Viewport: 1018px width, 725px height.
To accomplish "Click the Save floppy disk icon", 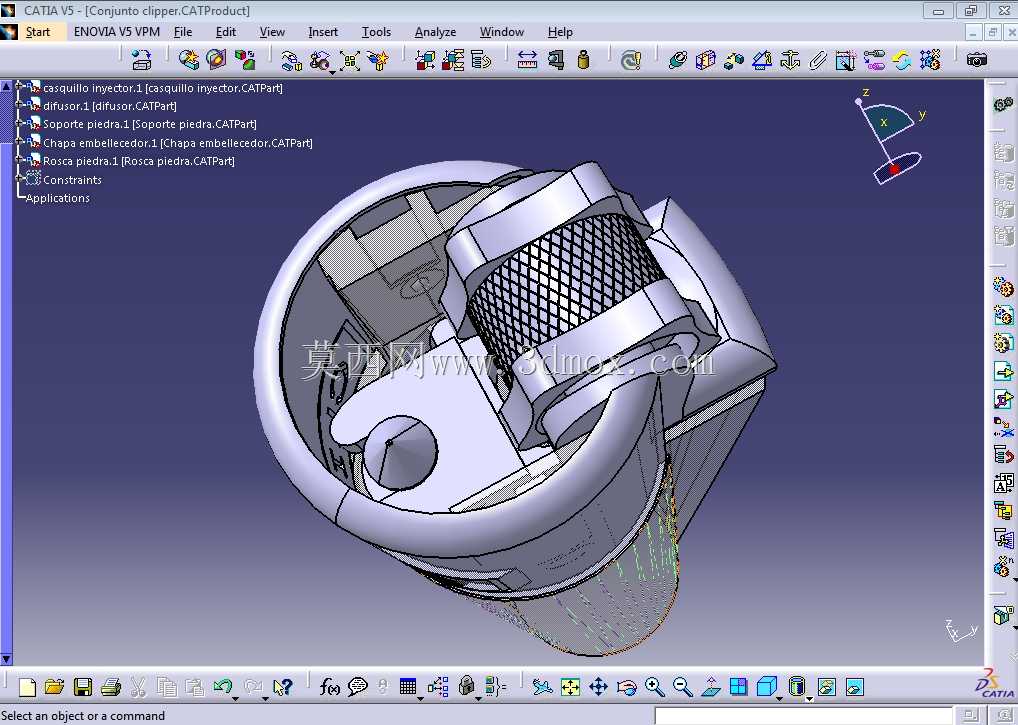I will click(82, 687).
